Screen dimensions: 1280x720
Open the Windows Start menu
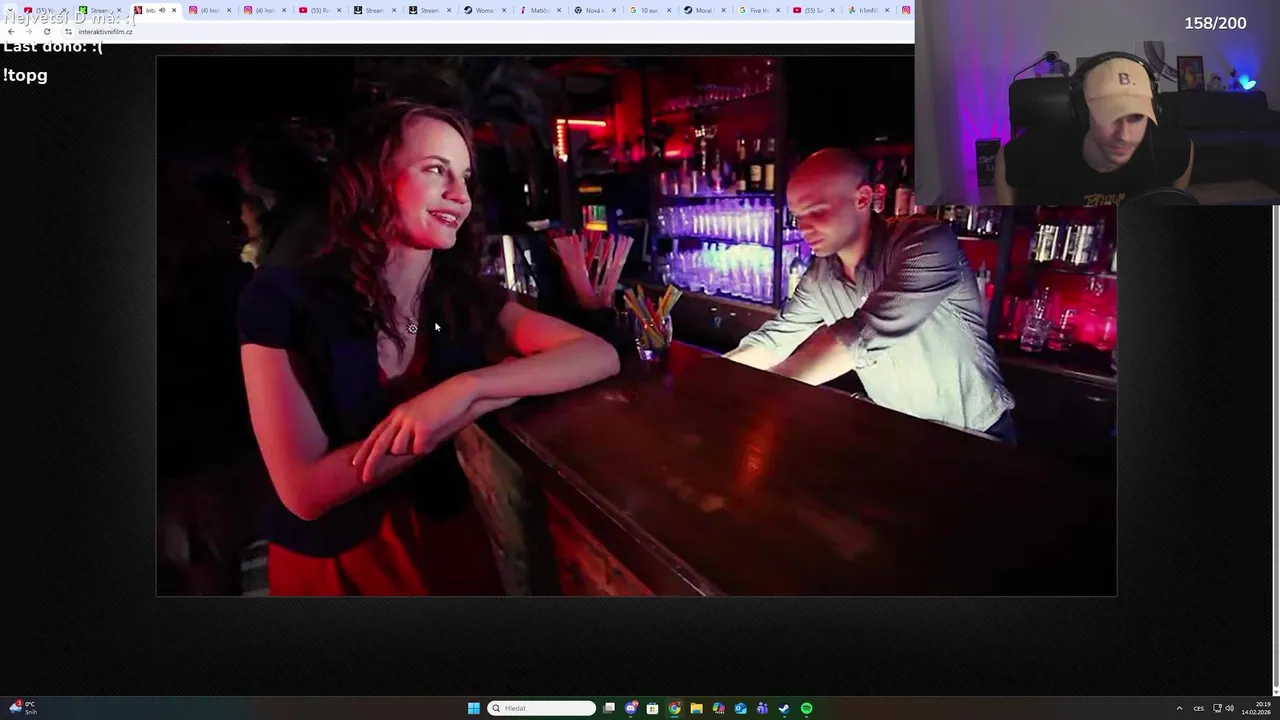tap(474, 708)
